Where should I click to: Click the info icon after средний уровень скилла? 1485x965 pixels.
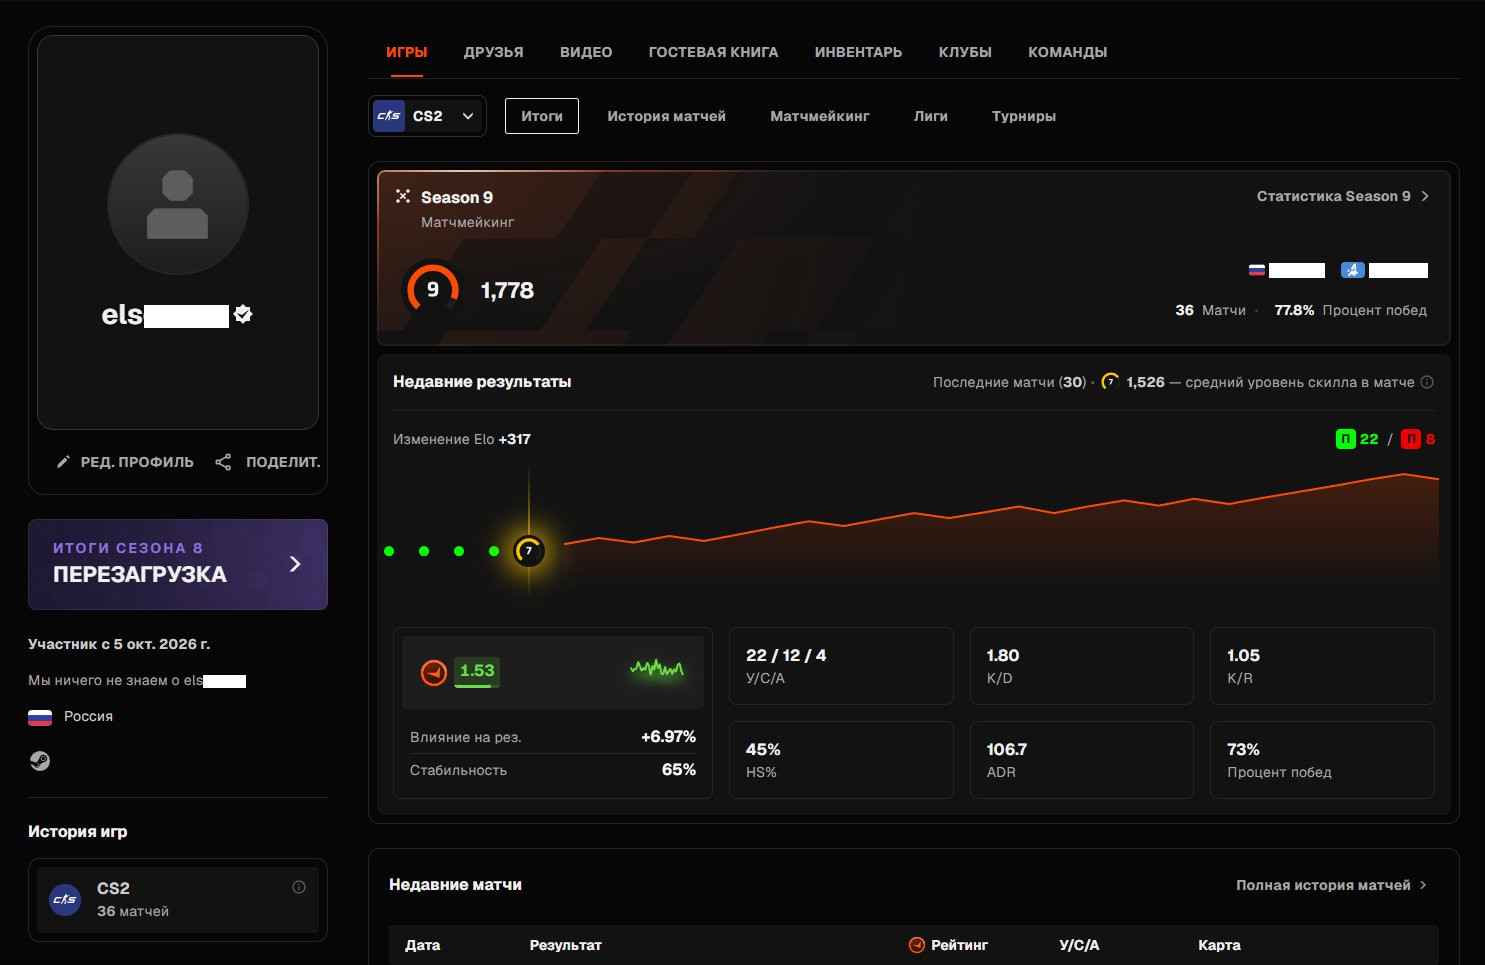tap(1427, 382)
